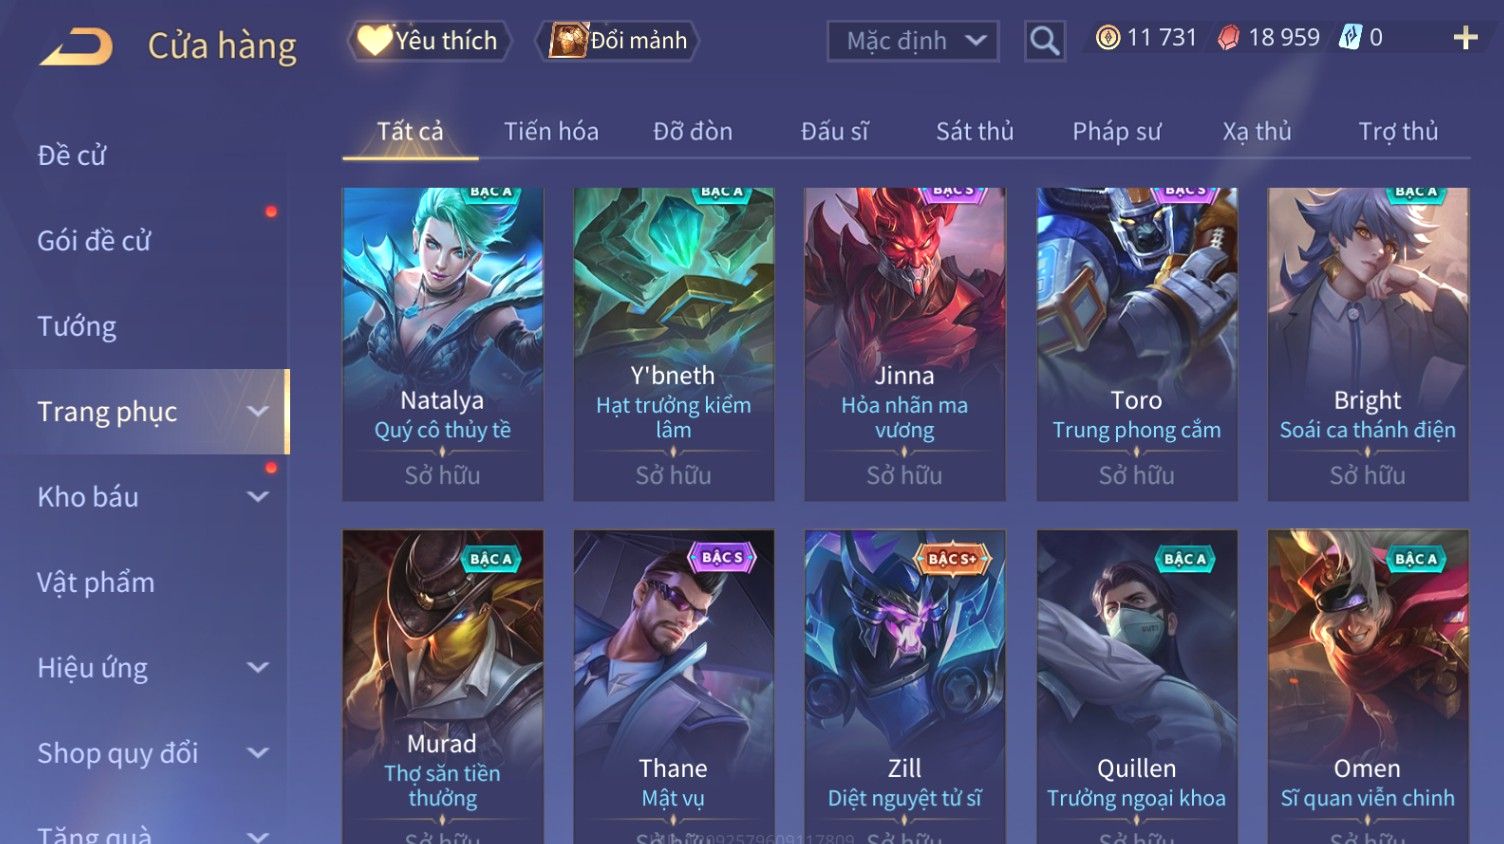Switch to the Pháp sư tab

coord(1117,131)
